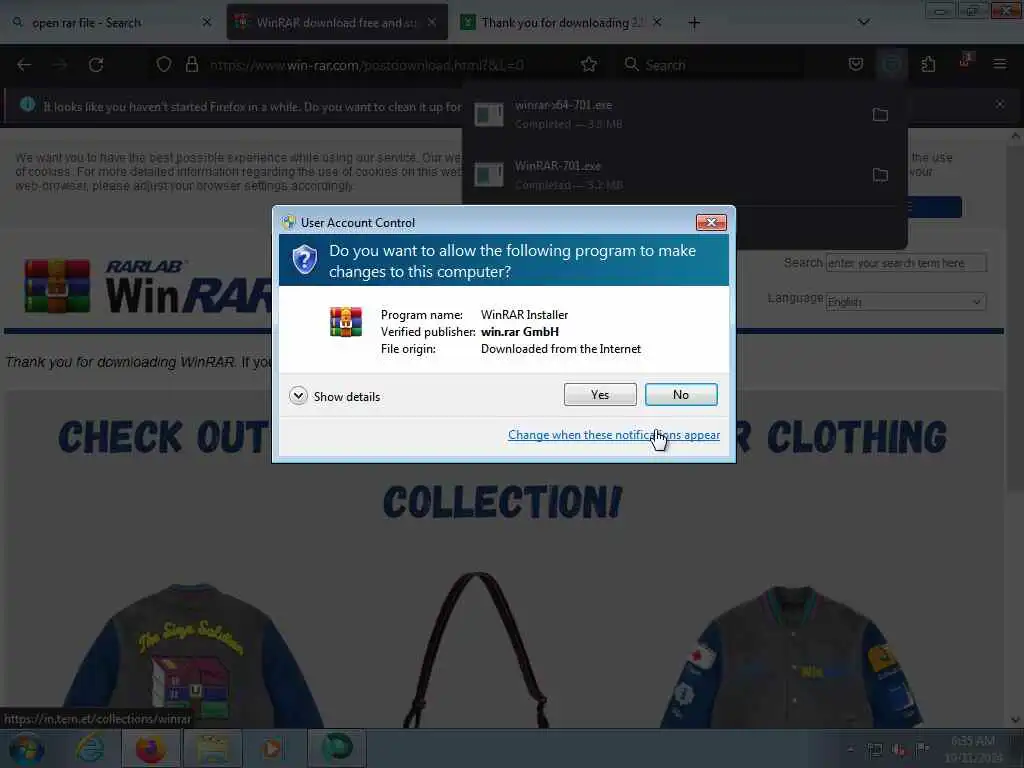The width and height of the screenshot is (1024, 768).
Task: Open a new Firefox tab
Action: pos(694,23)
